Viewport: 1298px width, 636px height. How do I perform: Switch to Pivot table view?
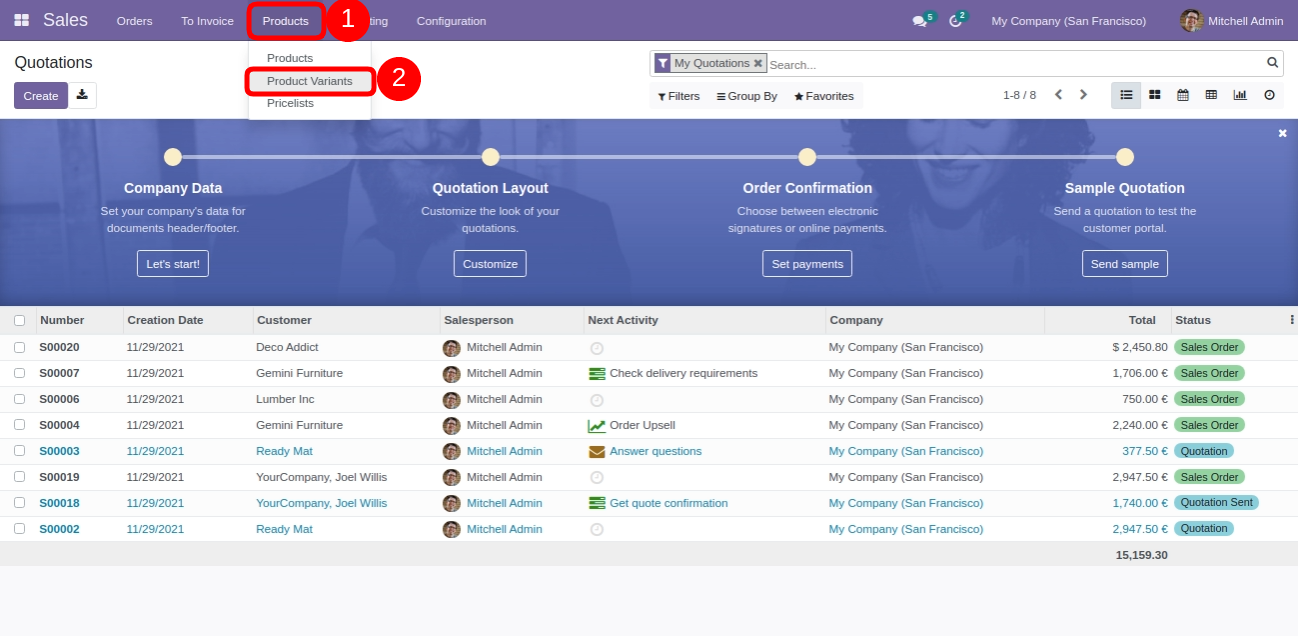pyautogui.click(x=1211, y=95)
